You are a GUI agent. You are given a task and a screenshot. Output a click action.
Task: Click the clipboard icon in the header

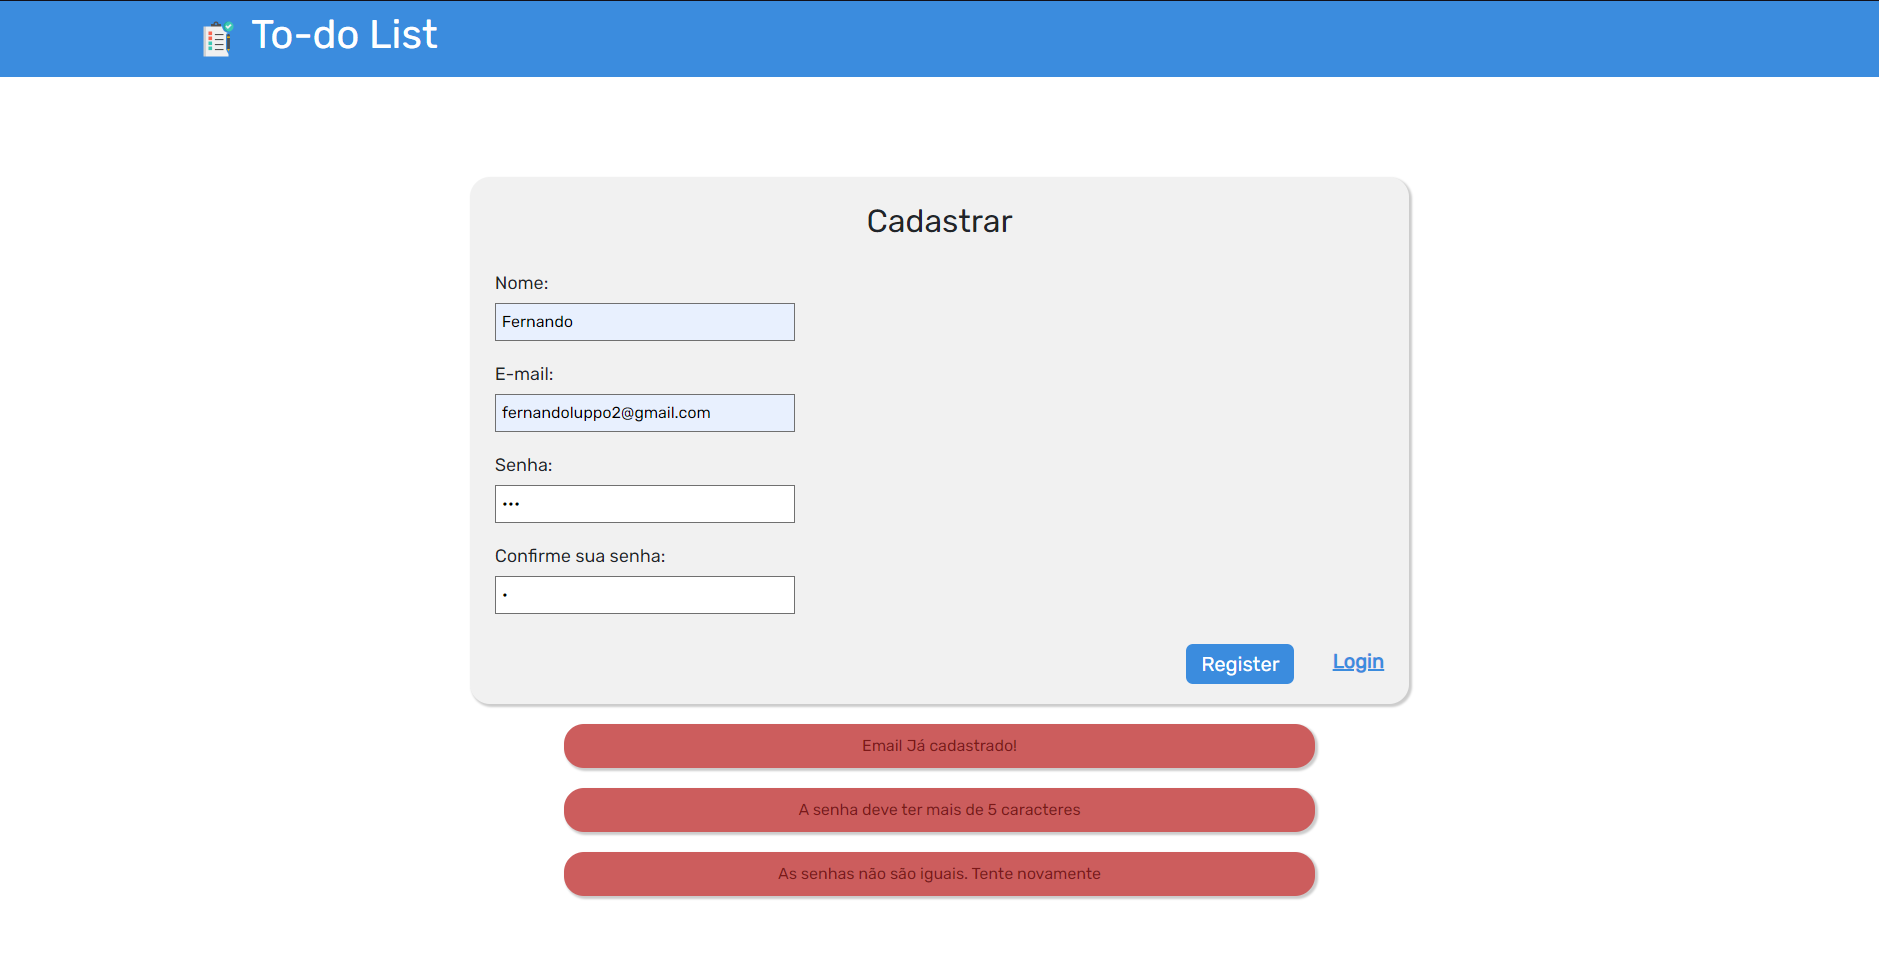(216, 38)
